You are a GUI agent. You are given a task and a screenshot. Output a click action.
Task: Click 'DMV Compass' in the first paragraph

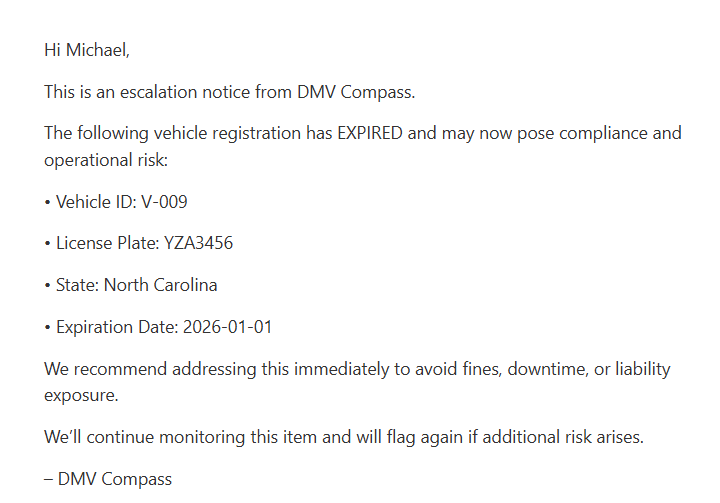(355, 92)
